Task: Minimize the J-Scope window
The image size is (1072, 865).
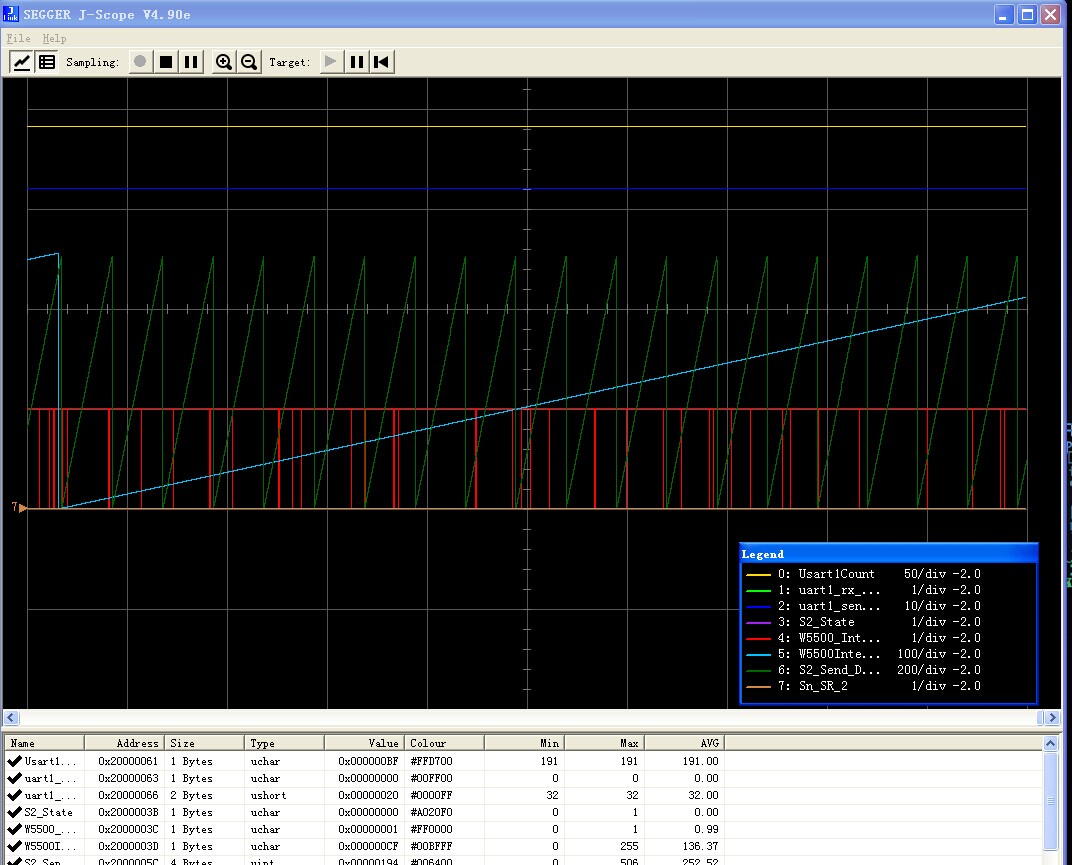Action: [1003, 14]
